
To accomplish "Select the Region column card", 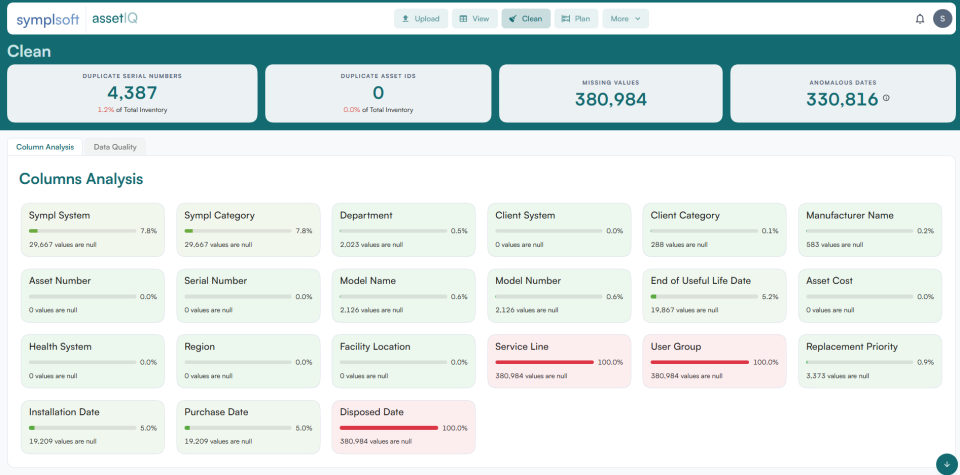I will coord(248,361).
